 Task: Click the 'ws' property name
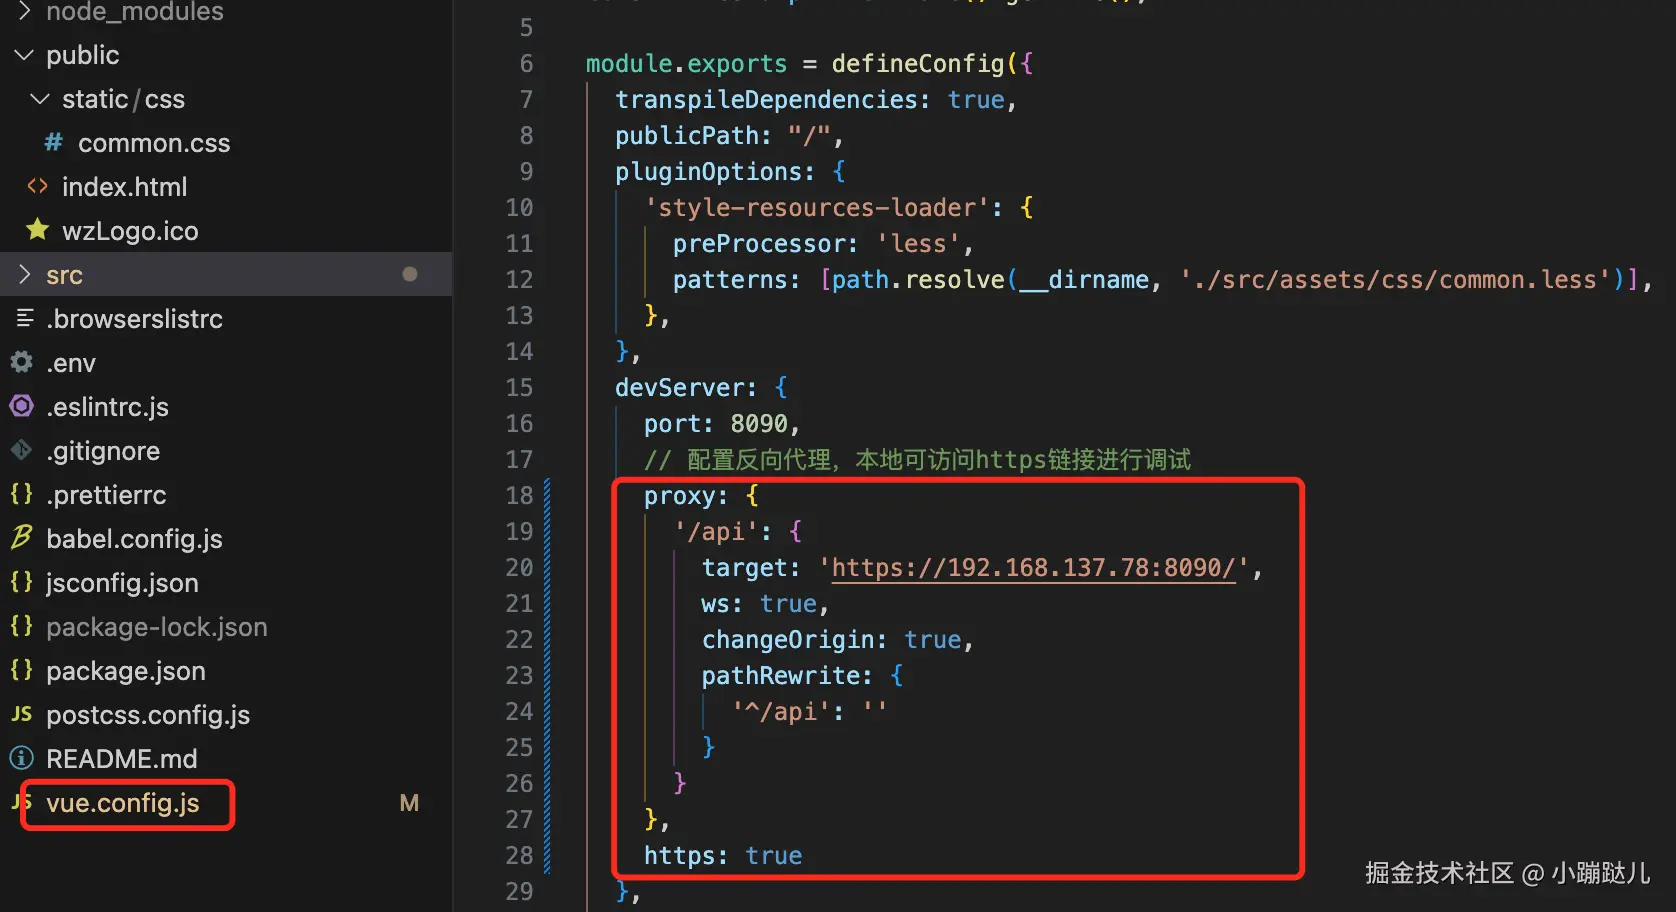(x=716, y=604)
